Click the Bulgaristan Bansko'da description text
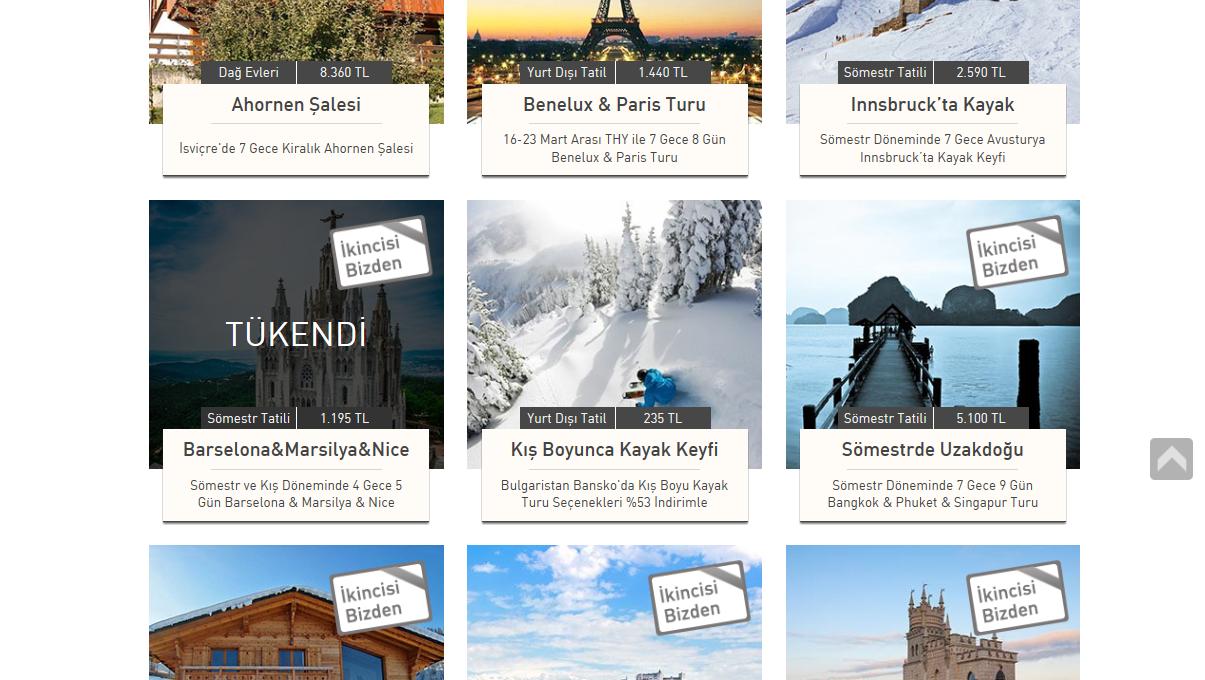 pos(614,494)
